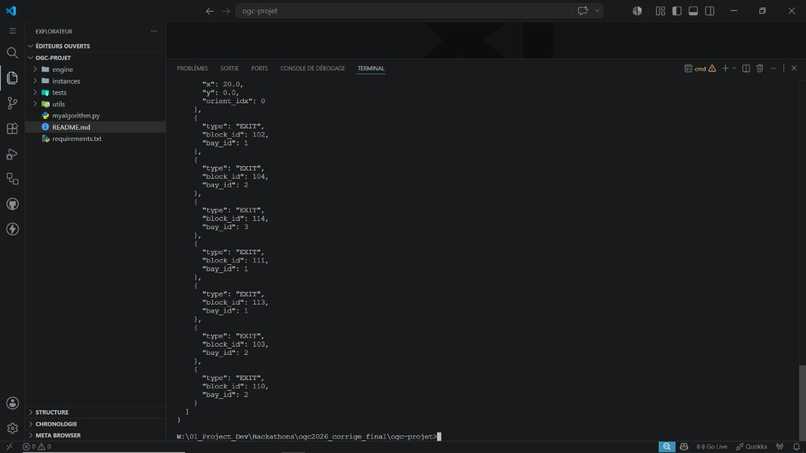
Task: Kill the terminal with the trash icon
Action: coord(760,68)
